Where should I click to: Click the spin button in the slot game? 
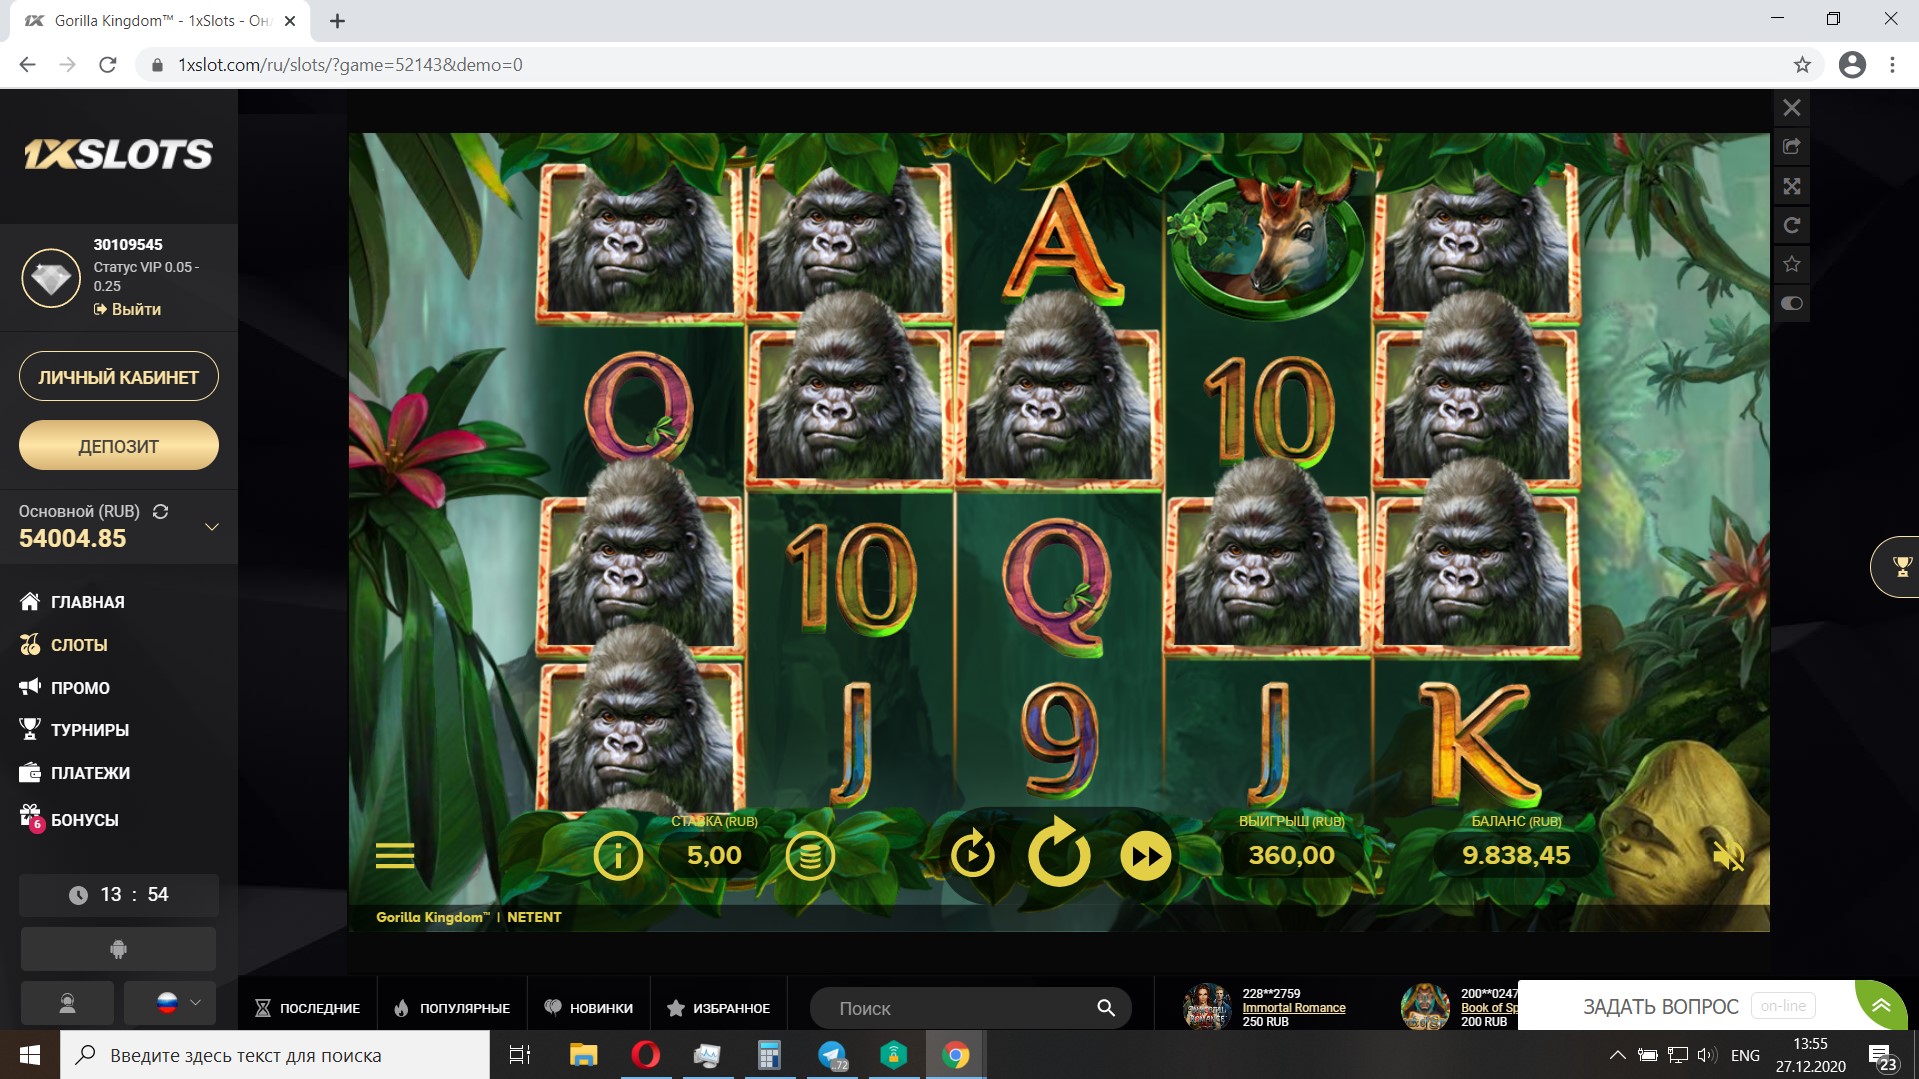pyautogui.click(x=1058, y=855)
